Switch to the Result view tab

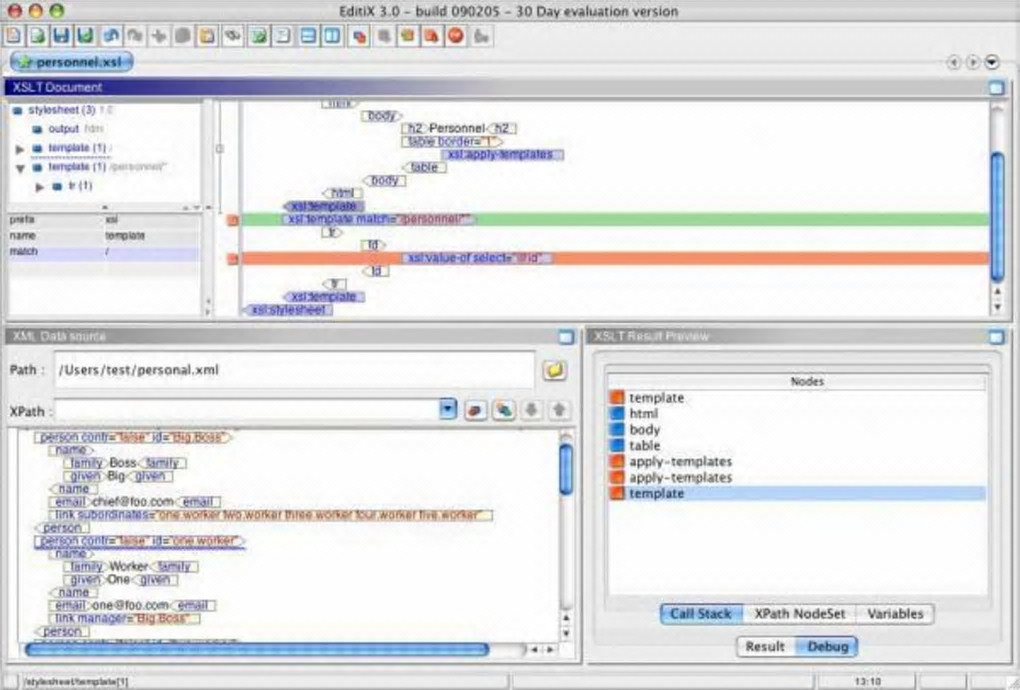click(x=765, y=646)
